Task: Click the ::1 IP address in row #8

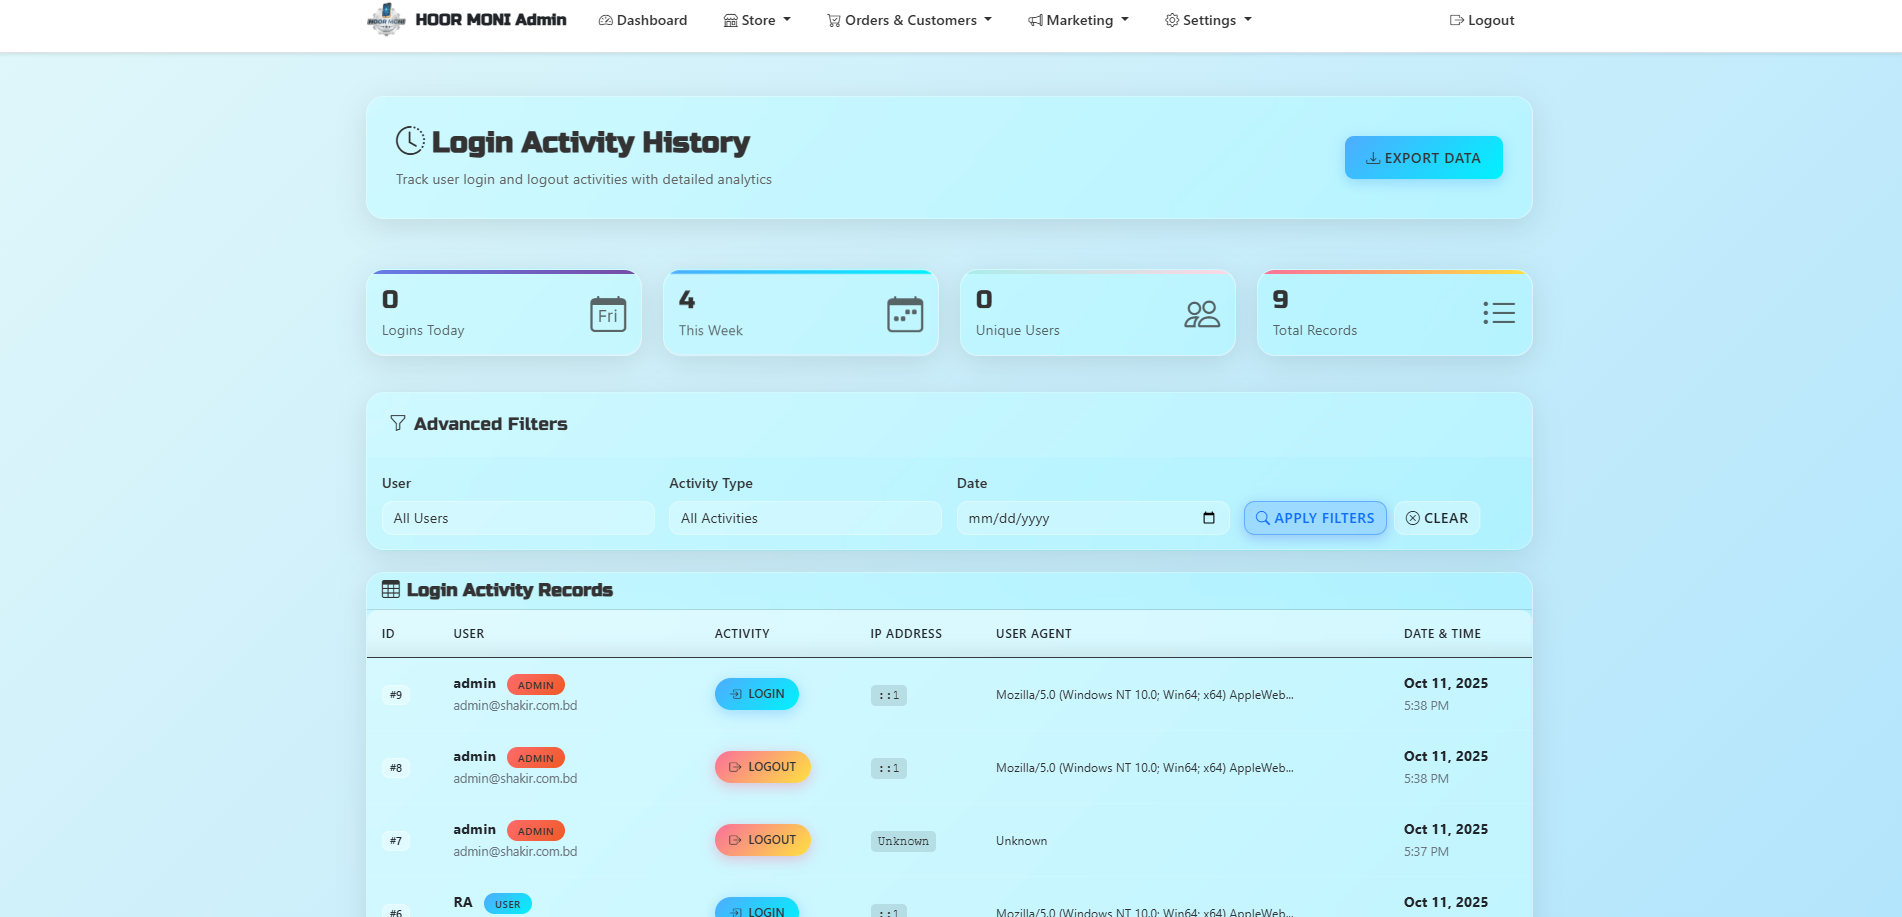Action: click(889, 768)
